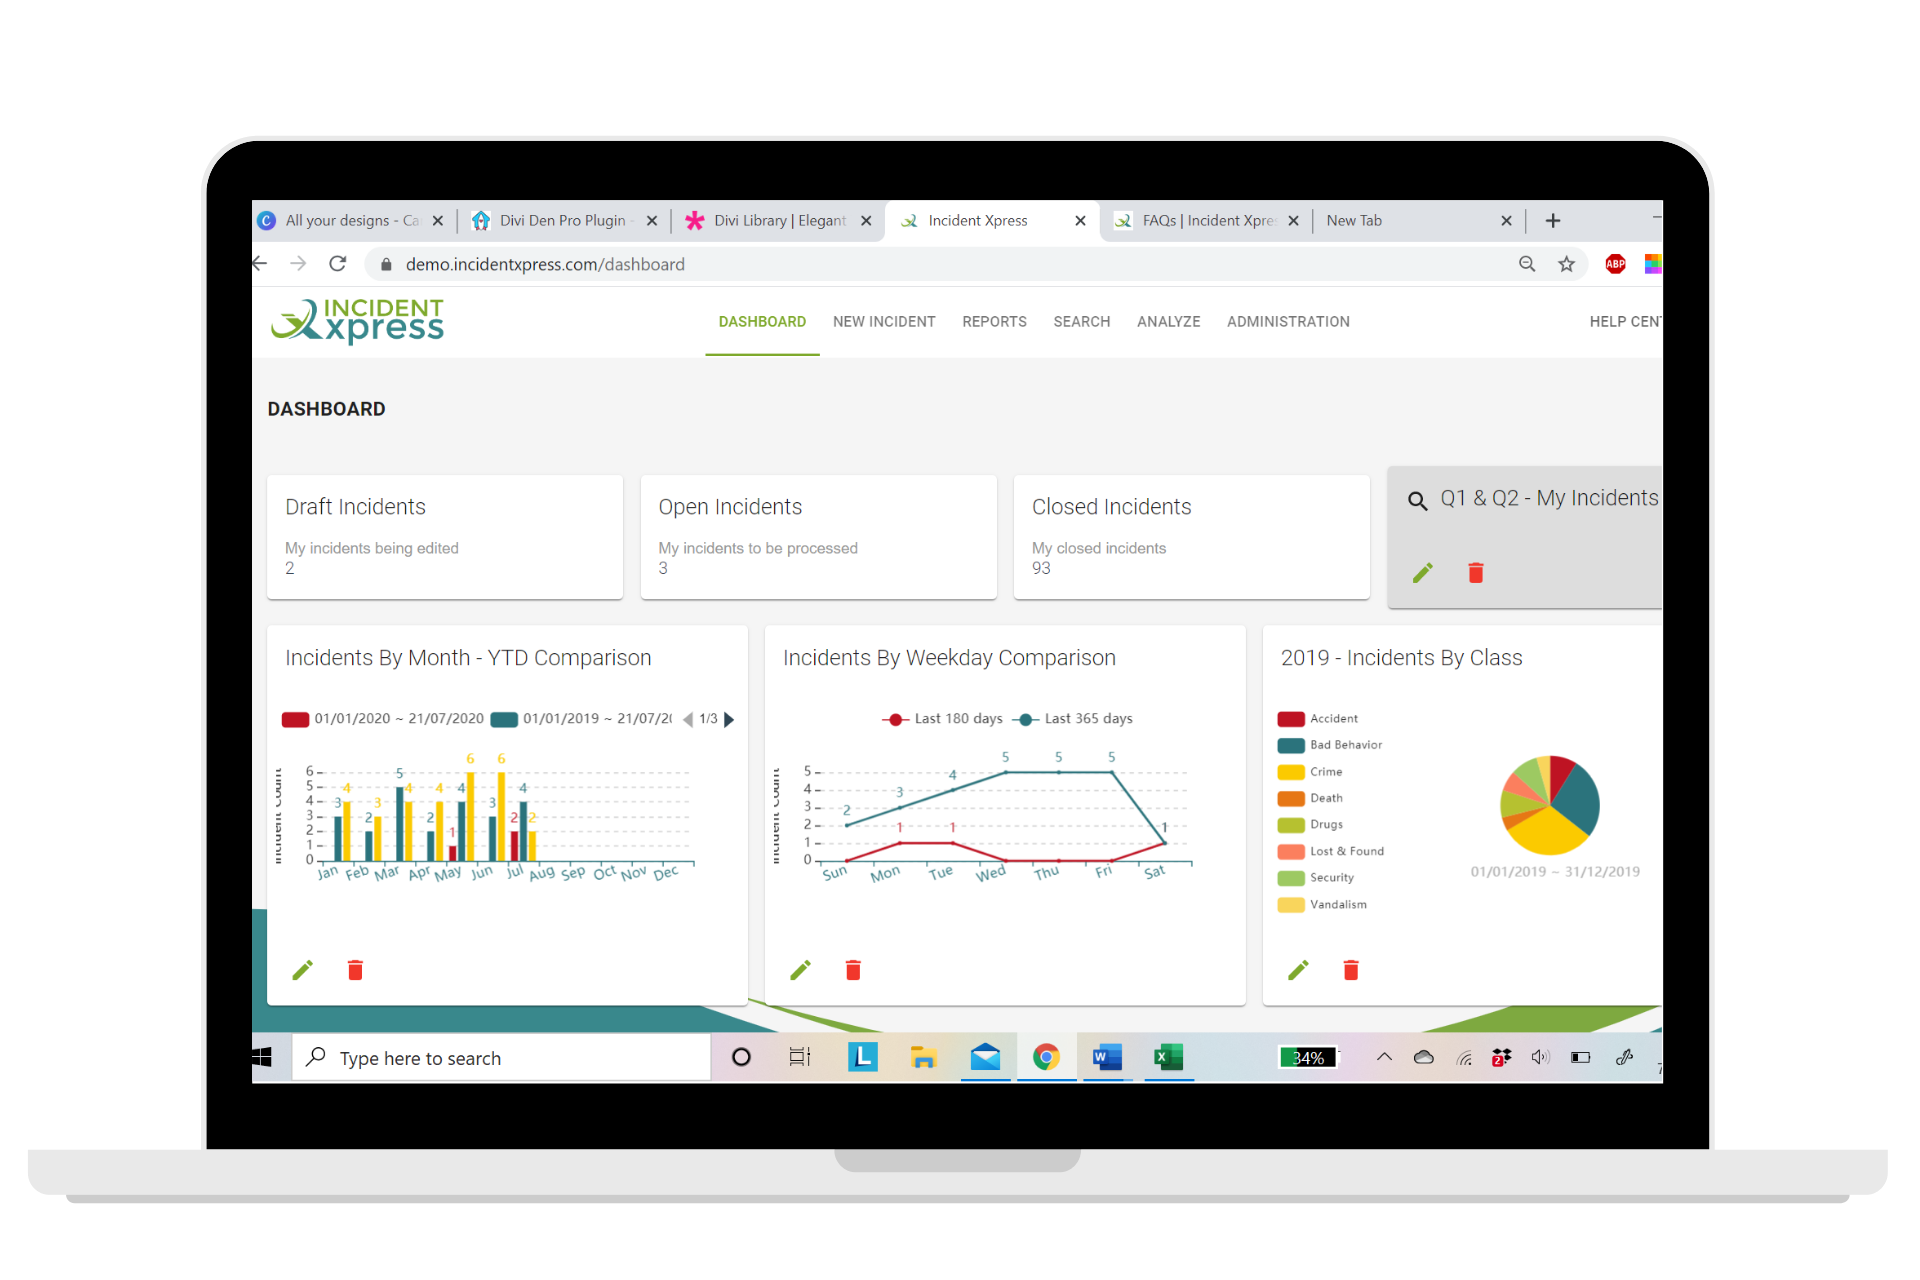Toggle the Last 180 days series in legend
Image resolution: width=1920 pixels, height=1280 pixels.
pyautogui.click(x=956, y=719)
